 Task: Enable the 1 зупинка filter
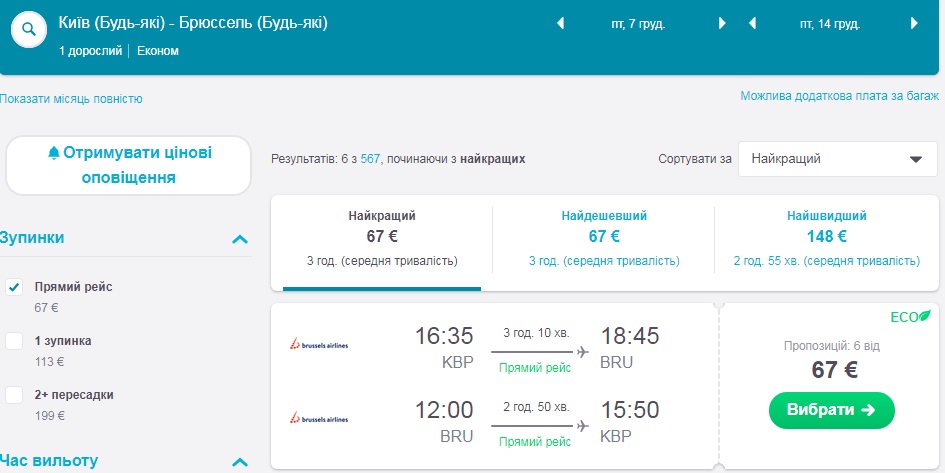pos(15,341)
